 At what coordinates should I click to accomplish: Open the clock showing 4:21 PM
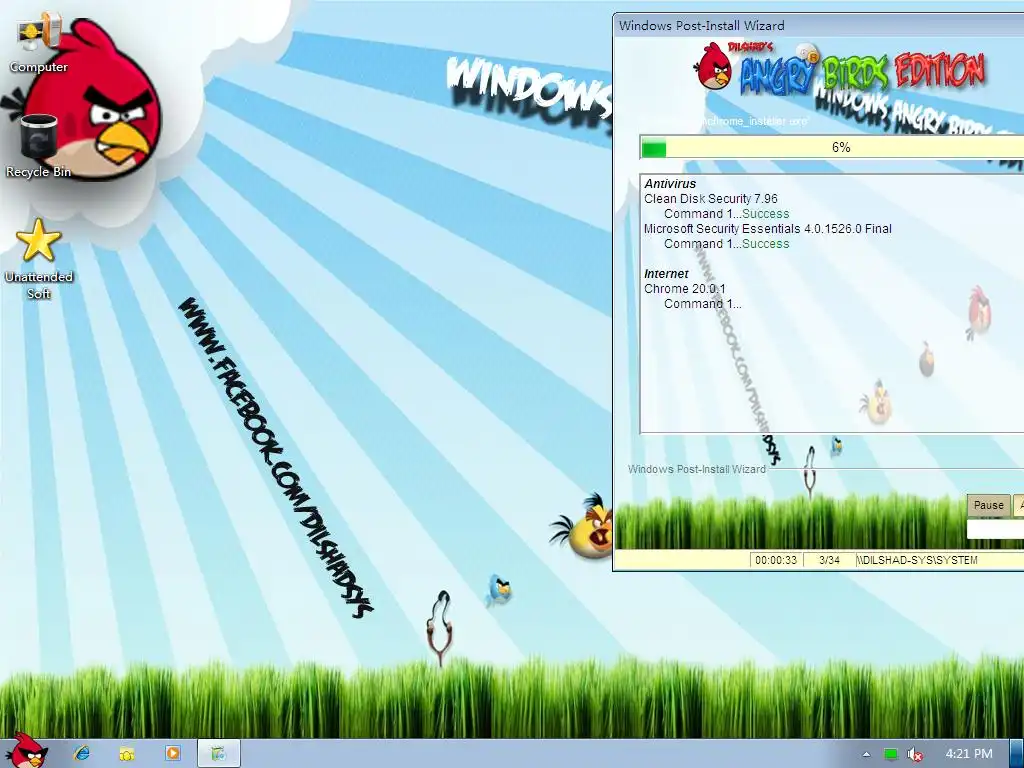tap(968, 754)
